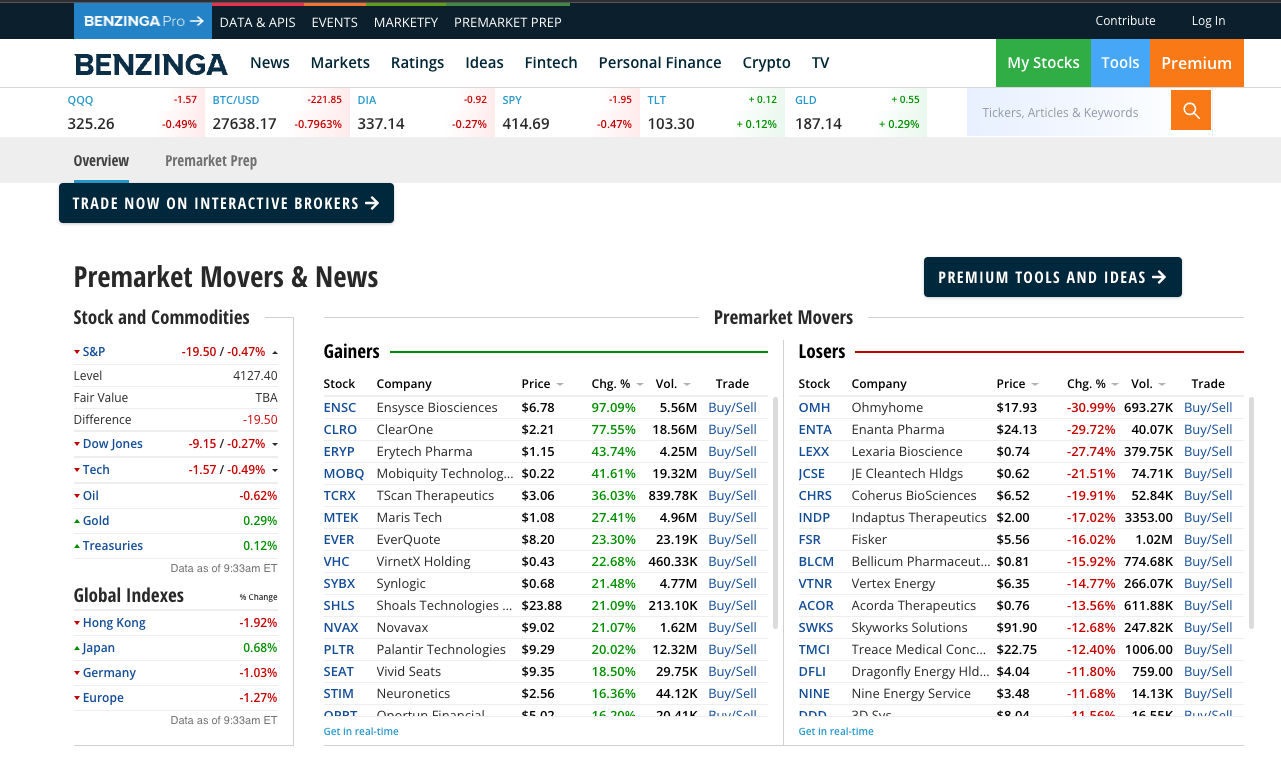Open the Japan index link
1281x758 pixels.
coord(99,648)
